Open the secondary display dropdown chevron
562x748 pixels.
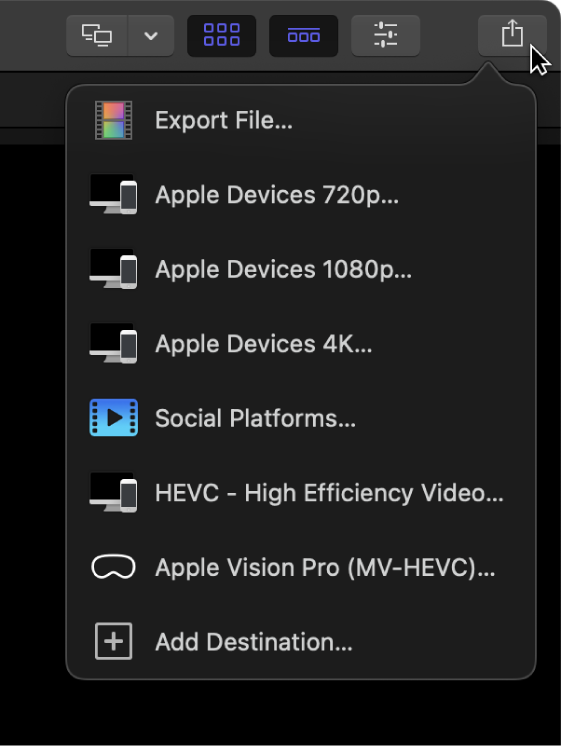point(151,35)
